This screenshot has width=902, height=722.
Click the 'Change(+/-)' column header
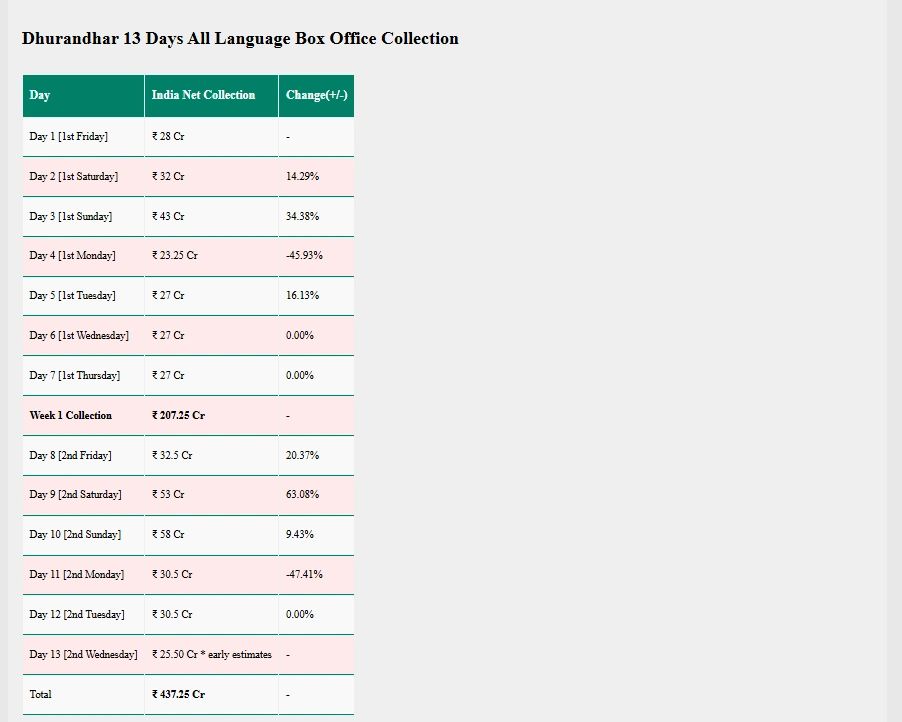[x=316, y=95]
